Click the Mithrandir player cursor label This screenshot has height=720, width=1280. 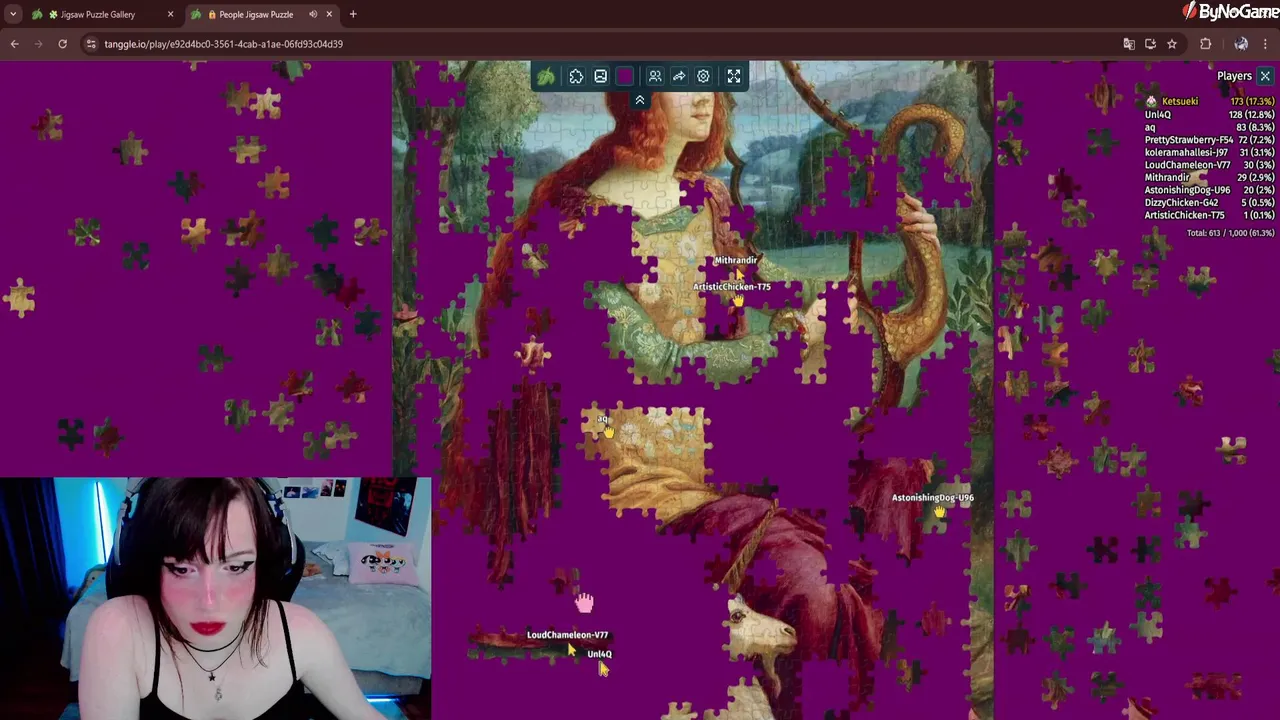pyautogui.click(x=735, y=260)
